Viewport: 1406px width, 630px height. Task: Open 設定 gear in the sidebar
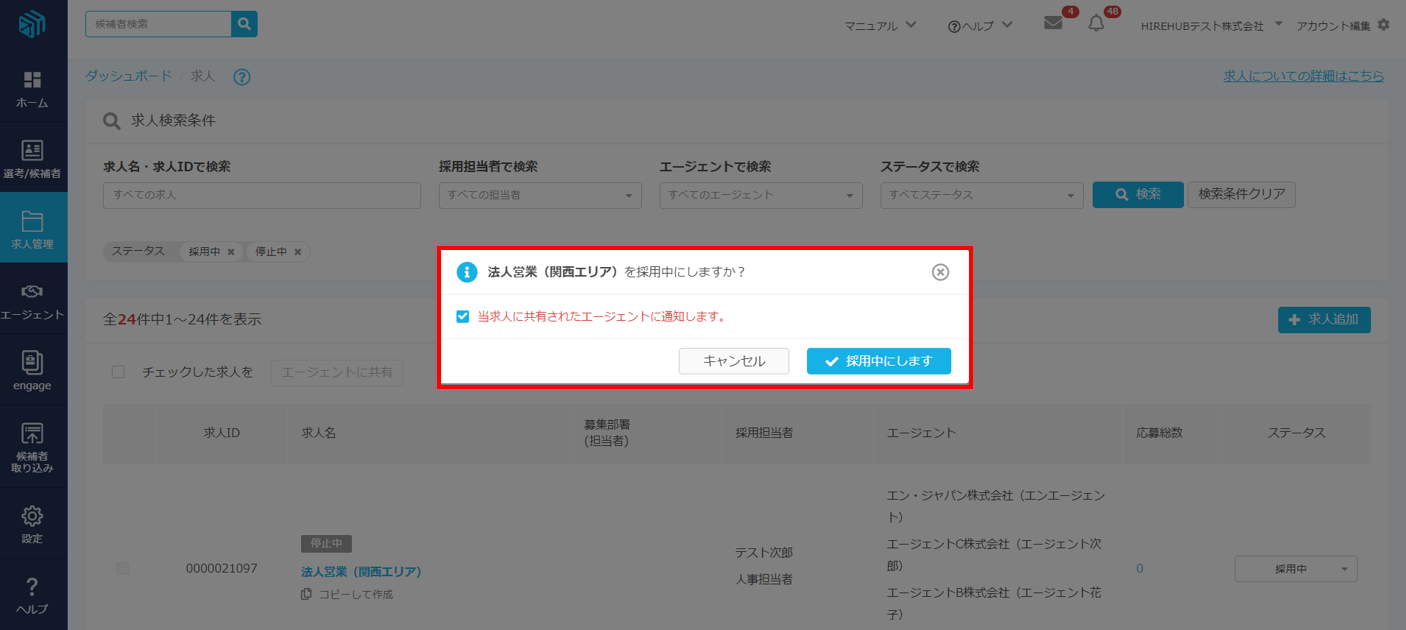tap(33, 524)
